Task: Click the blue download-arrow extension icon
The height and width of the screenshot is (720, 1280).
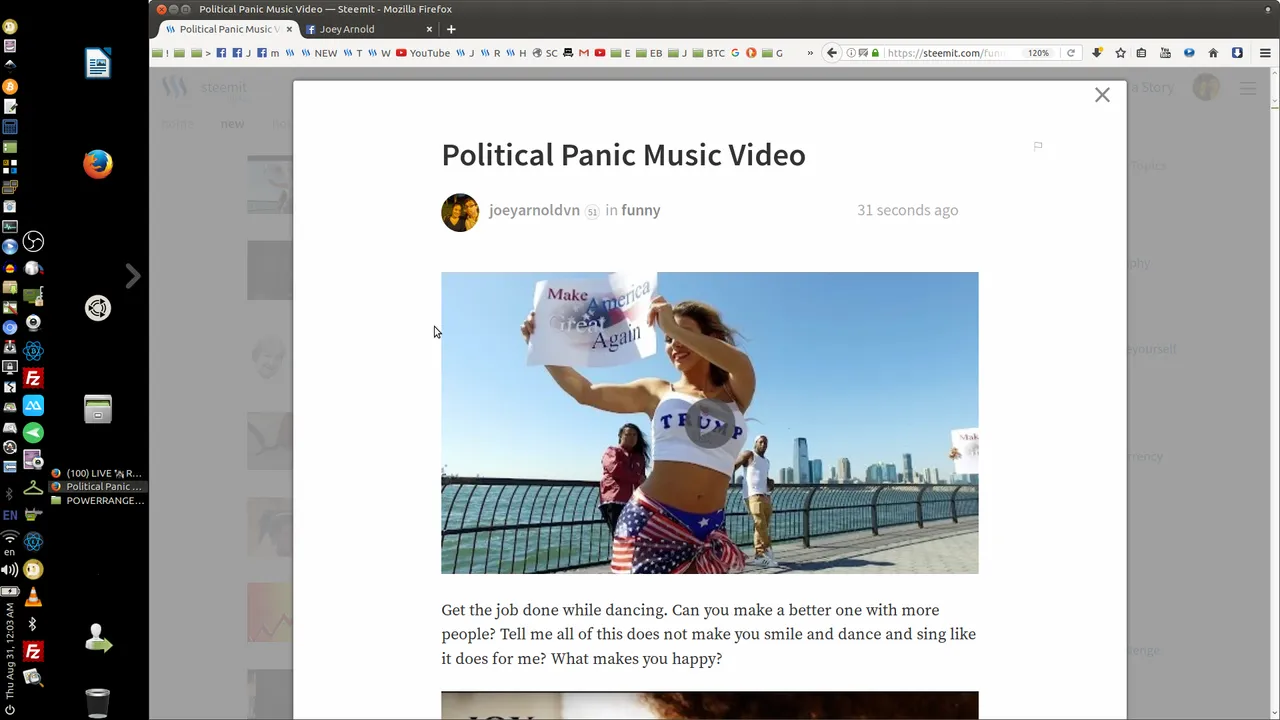Action: tap(1237, 53)
